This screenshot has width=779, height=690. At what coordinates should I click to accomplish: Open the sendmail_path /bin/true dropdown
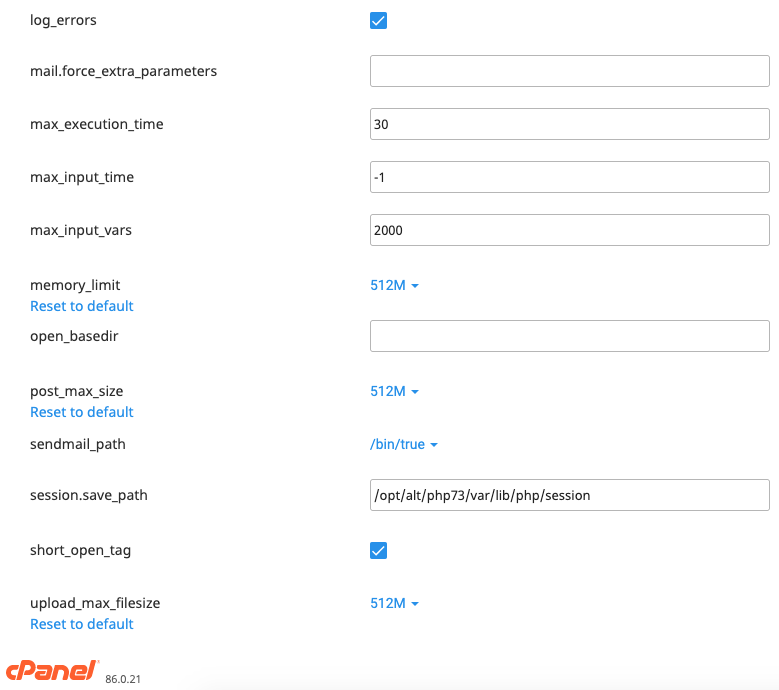[x=404, y=444]
